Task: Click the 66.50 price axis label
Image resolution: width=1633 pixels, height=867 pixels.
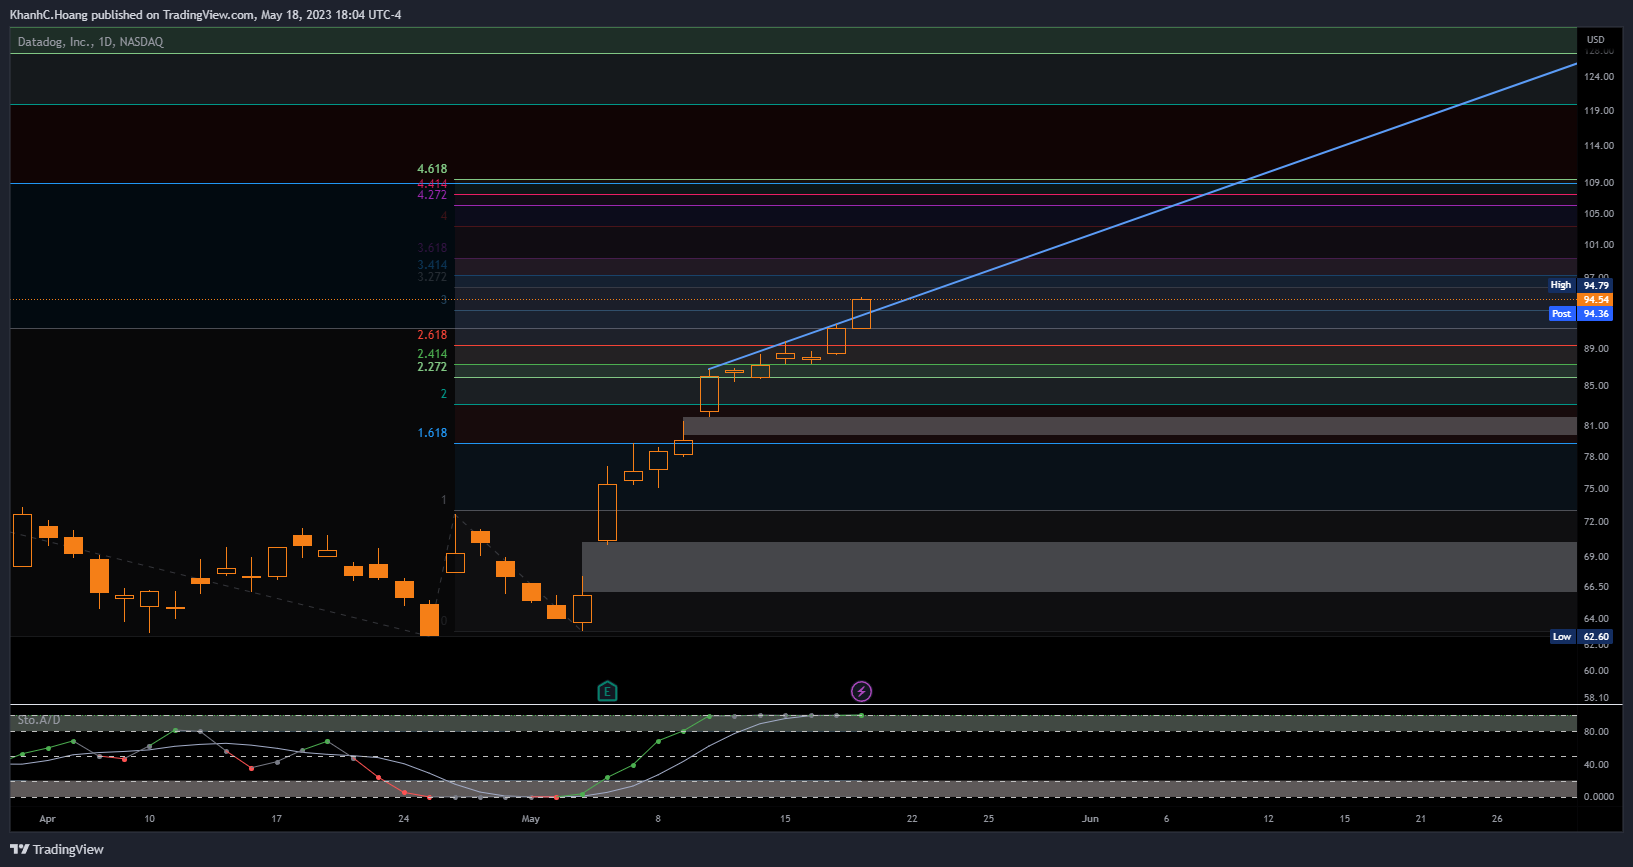Action: (x=1596, y=586)
